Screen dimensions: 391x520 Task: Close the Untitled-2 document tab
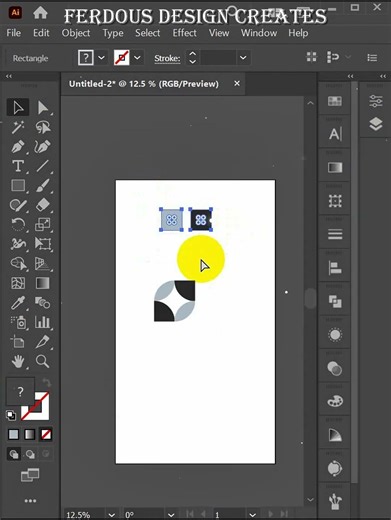click(237, 83)
